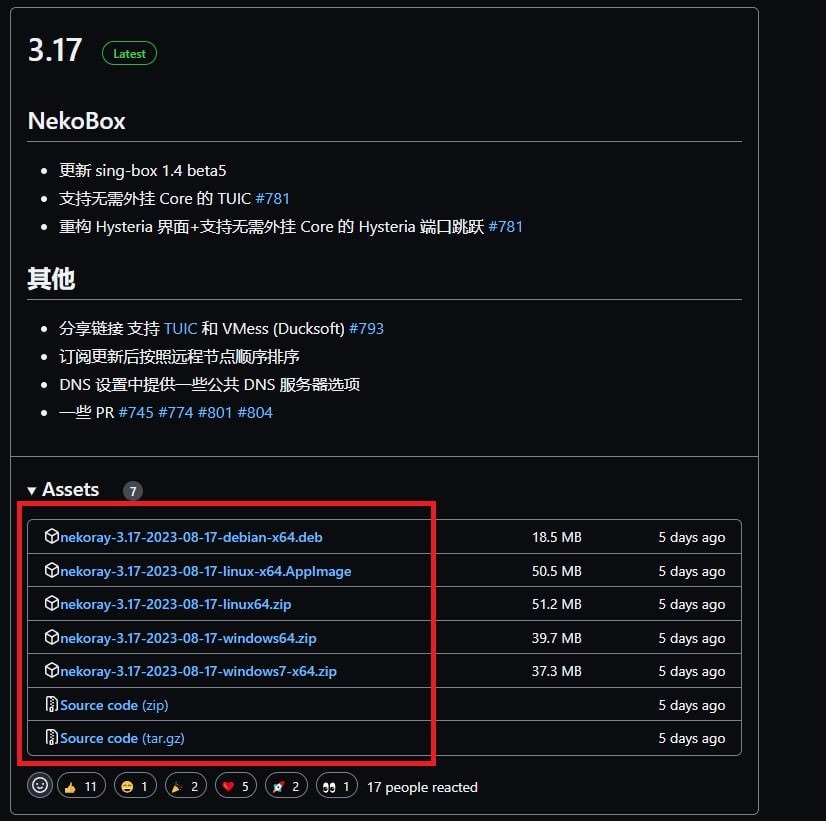Click package icon beside debian-x64.deb
The width and height of the screenshot is (826, 821).
pos(52,536)
